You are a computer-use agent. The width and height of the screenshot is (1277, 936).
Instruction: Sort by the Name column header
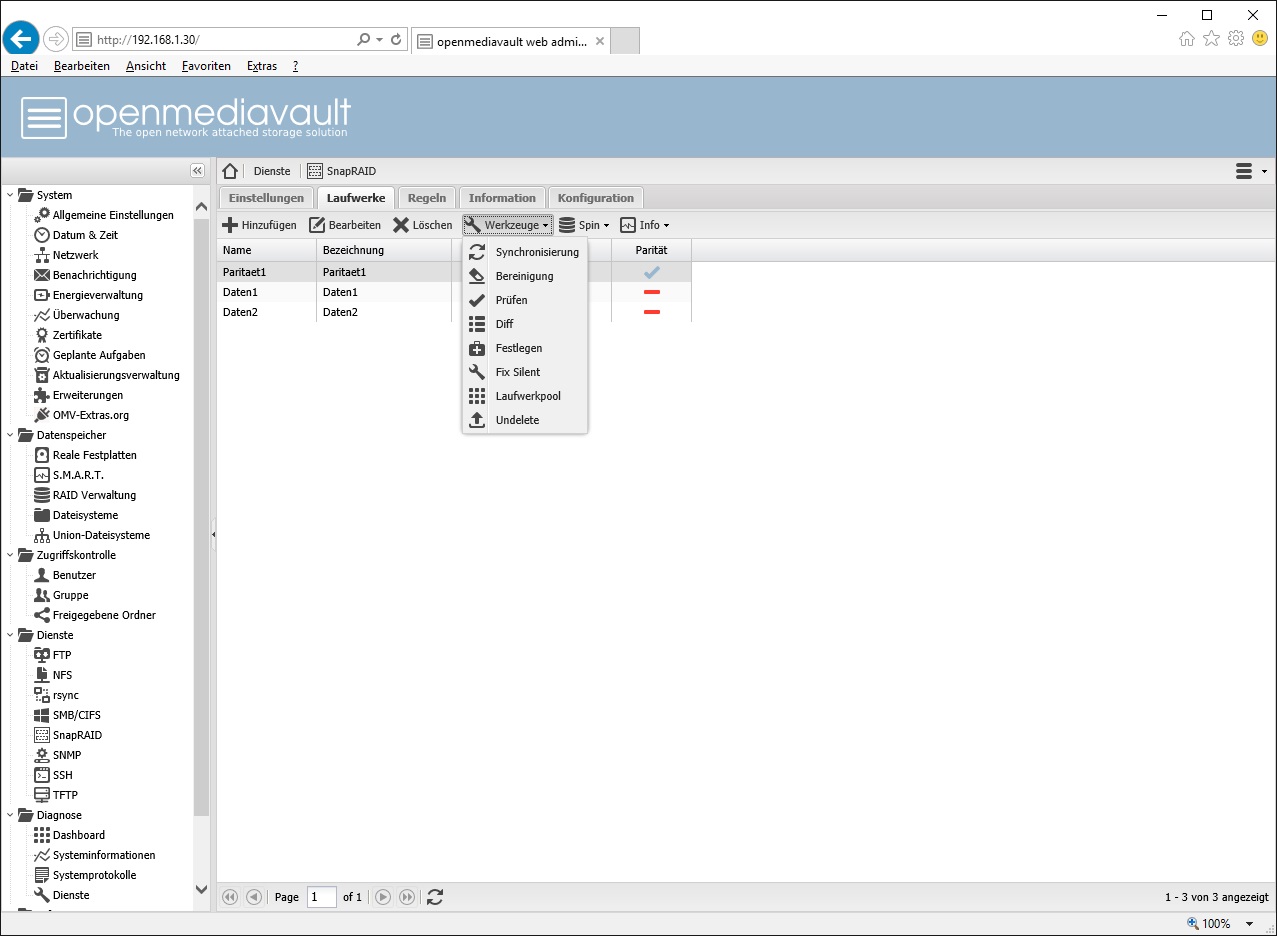(x=267, y=250)
